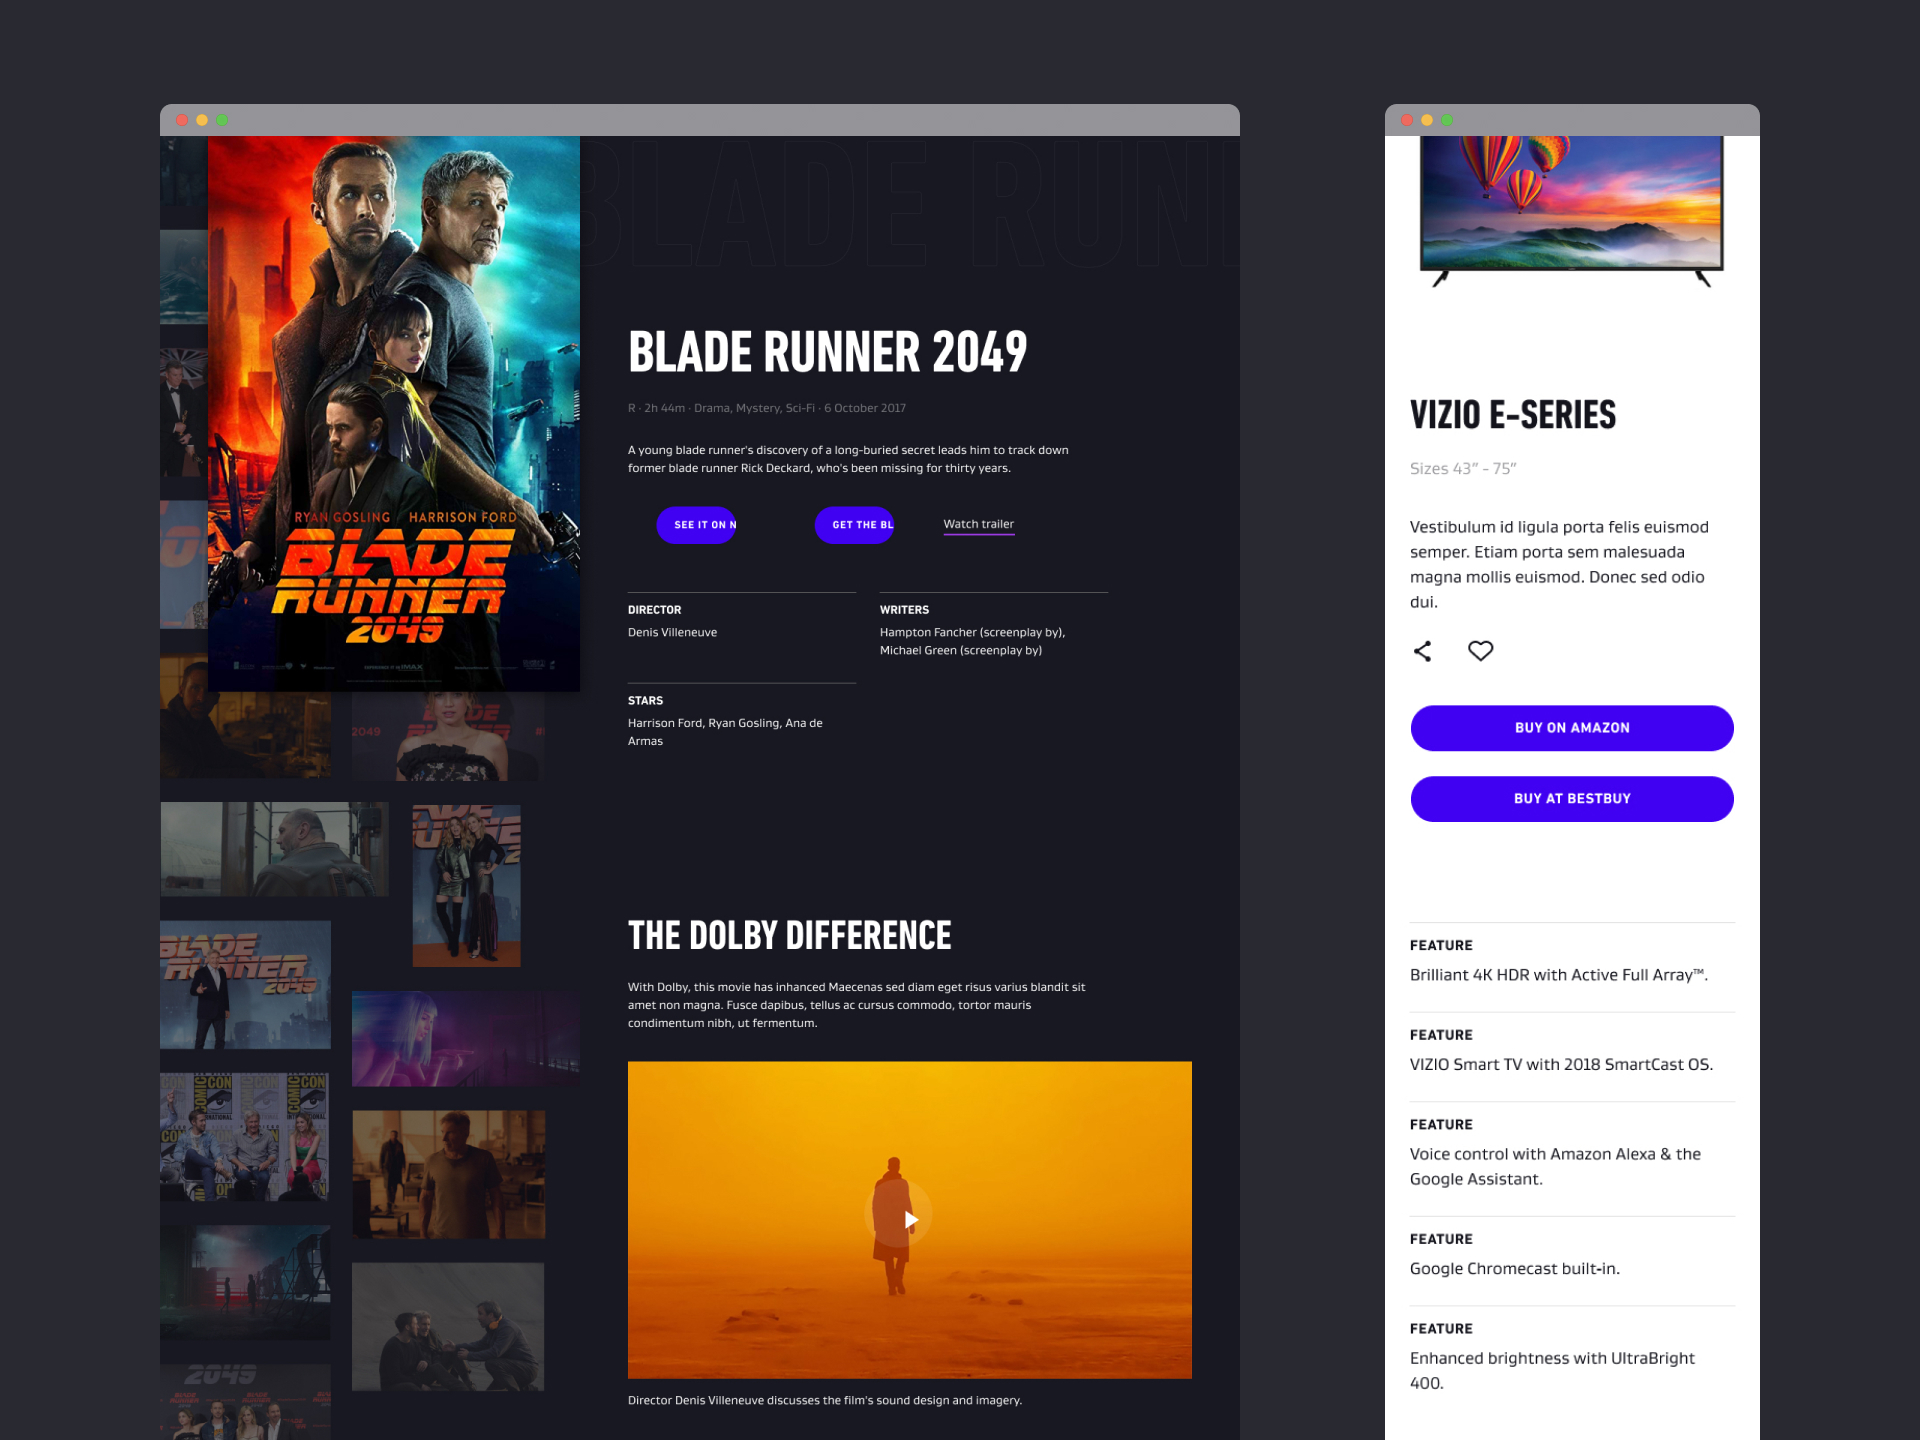
Task: Click the BLADE RUNNER 2049 heading
Action: [x=827, y=352]
